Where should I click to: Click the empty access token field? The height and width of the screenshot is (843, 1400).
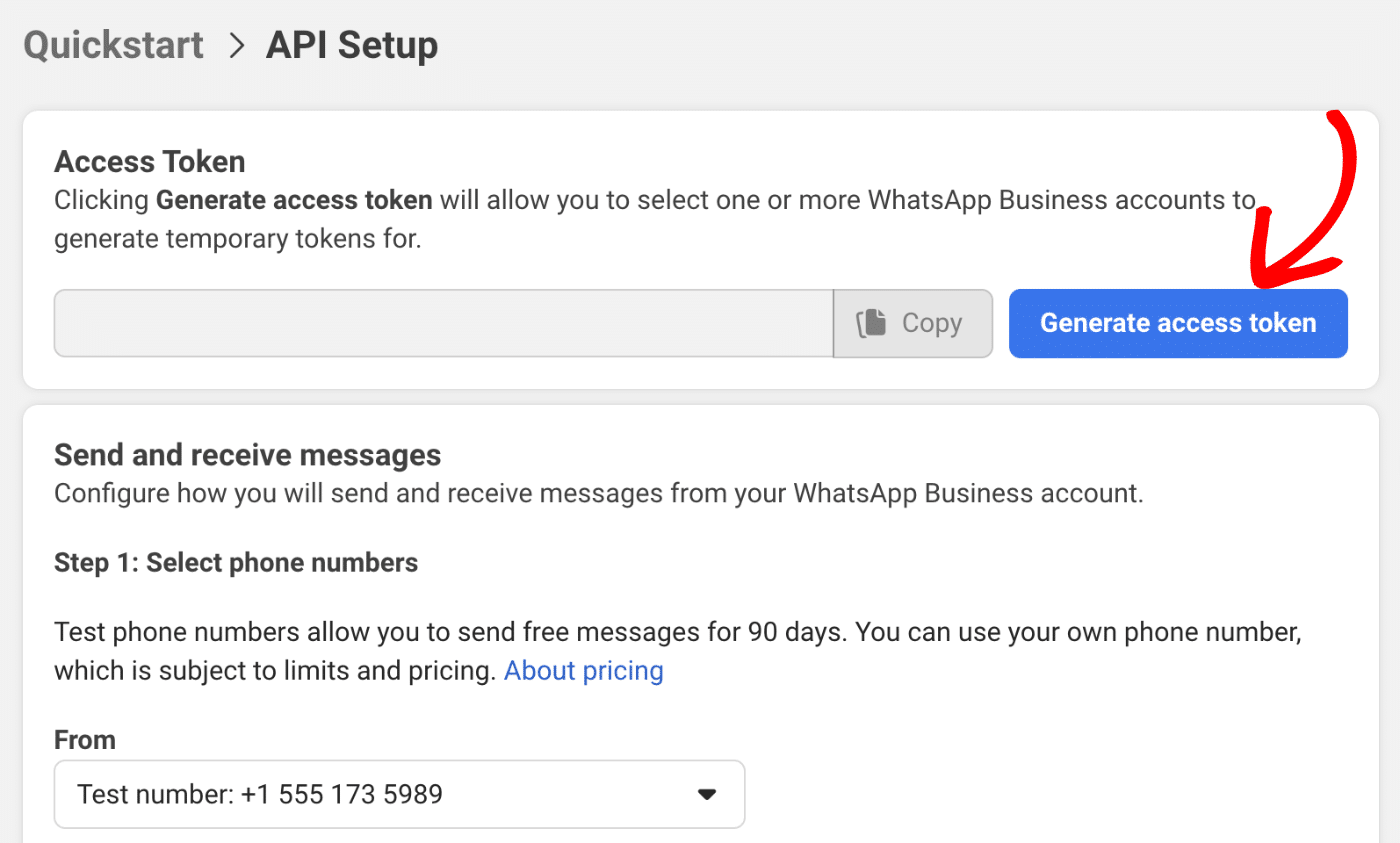[x=443, y=323]
